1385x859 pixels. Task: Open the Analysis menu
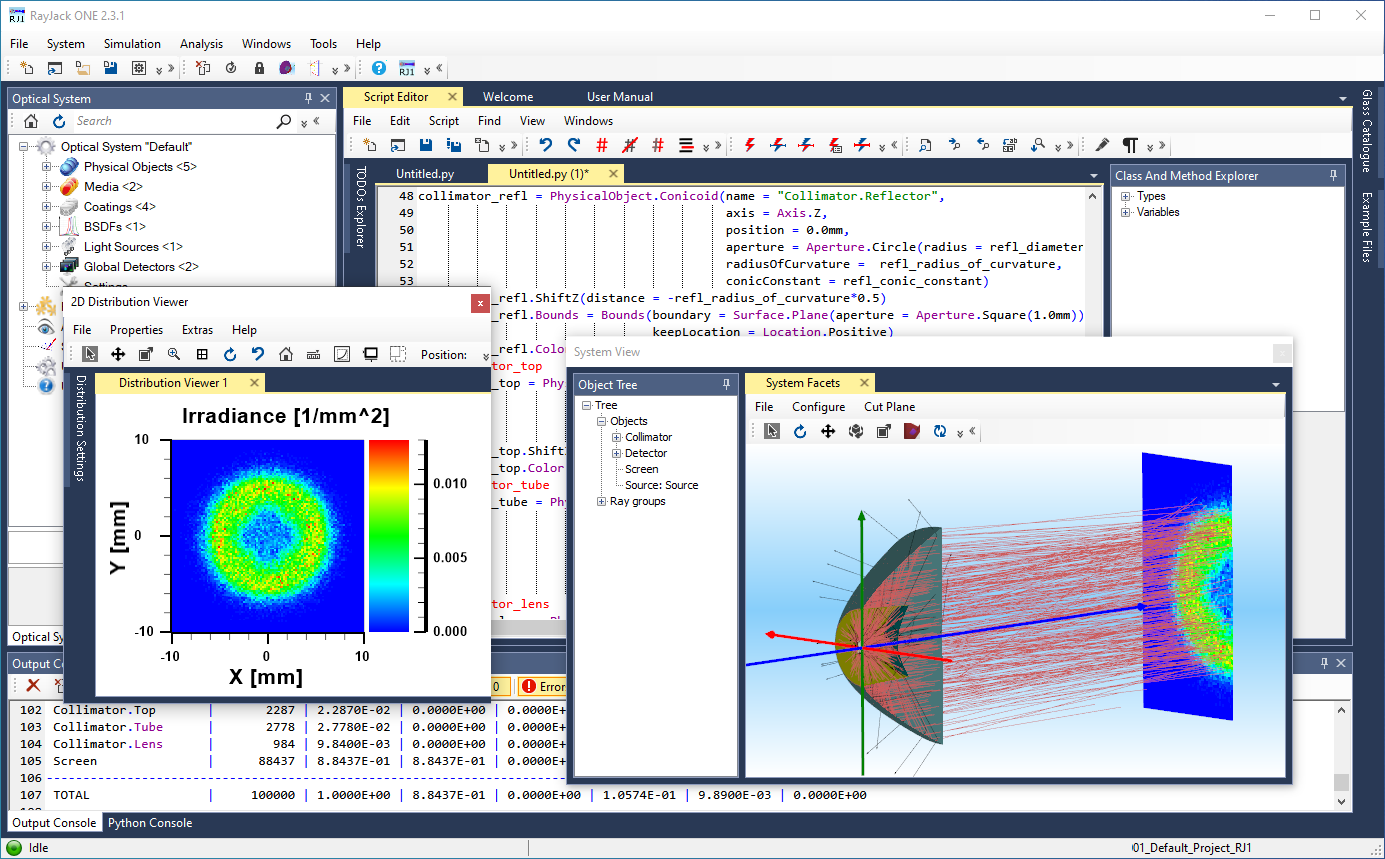click(201, 44)
